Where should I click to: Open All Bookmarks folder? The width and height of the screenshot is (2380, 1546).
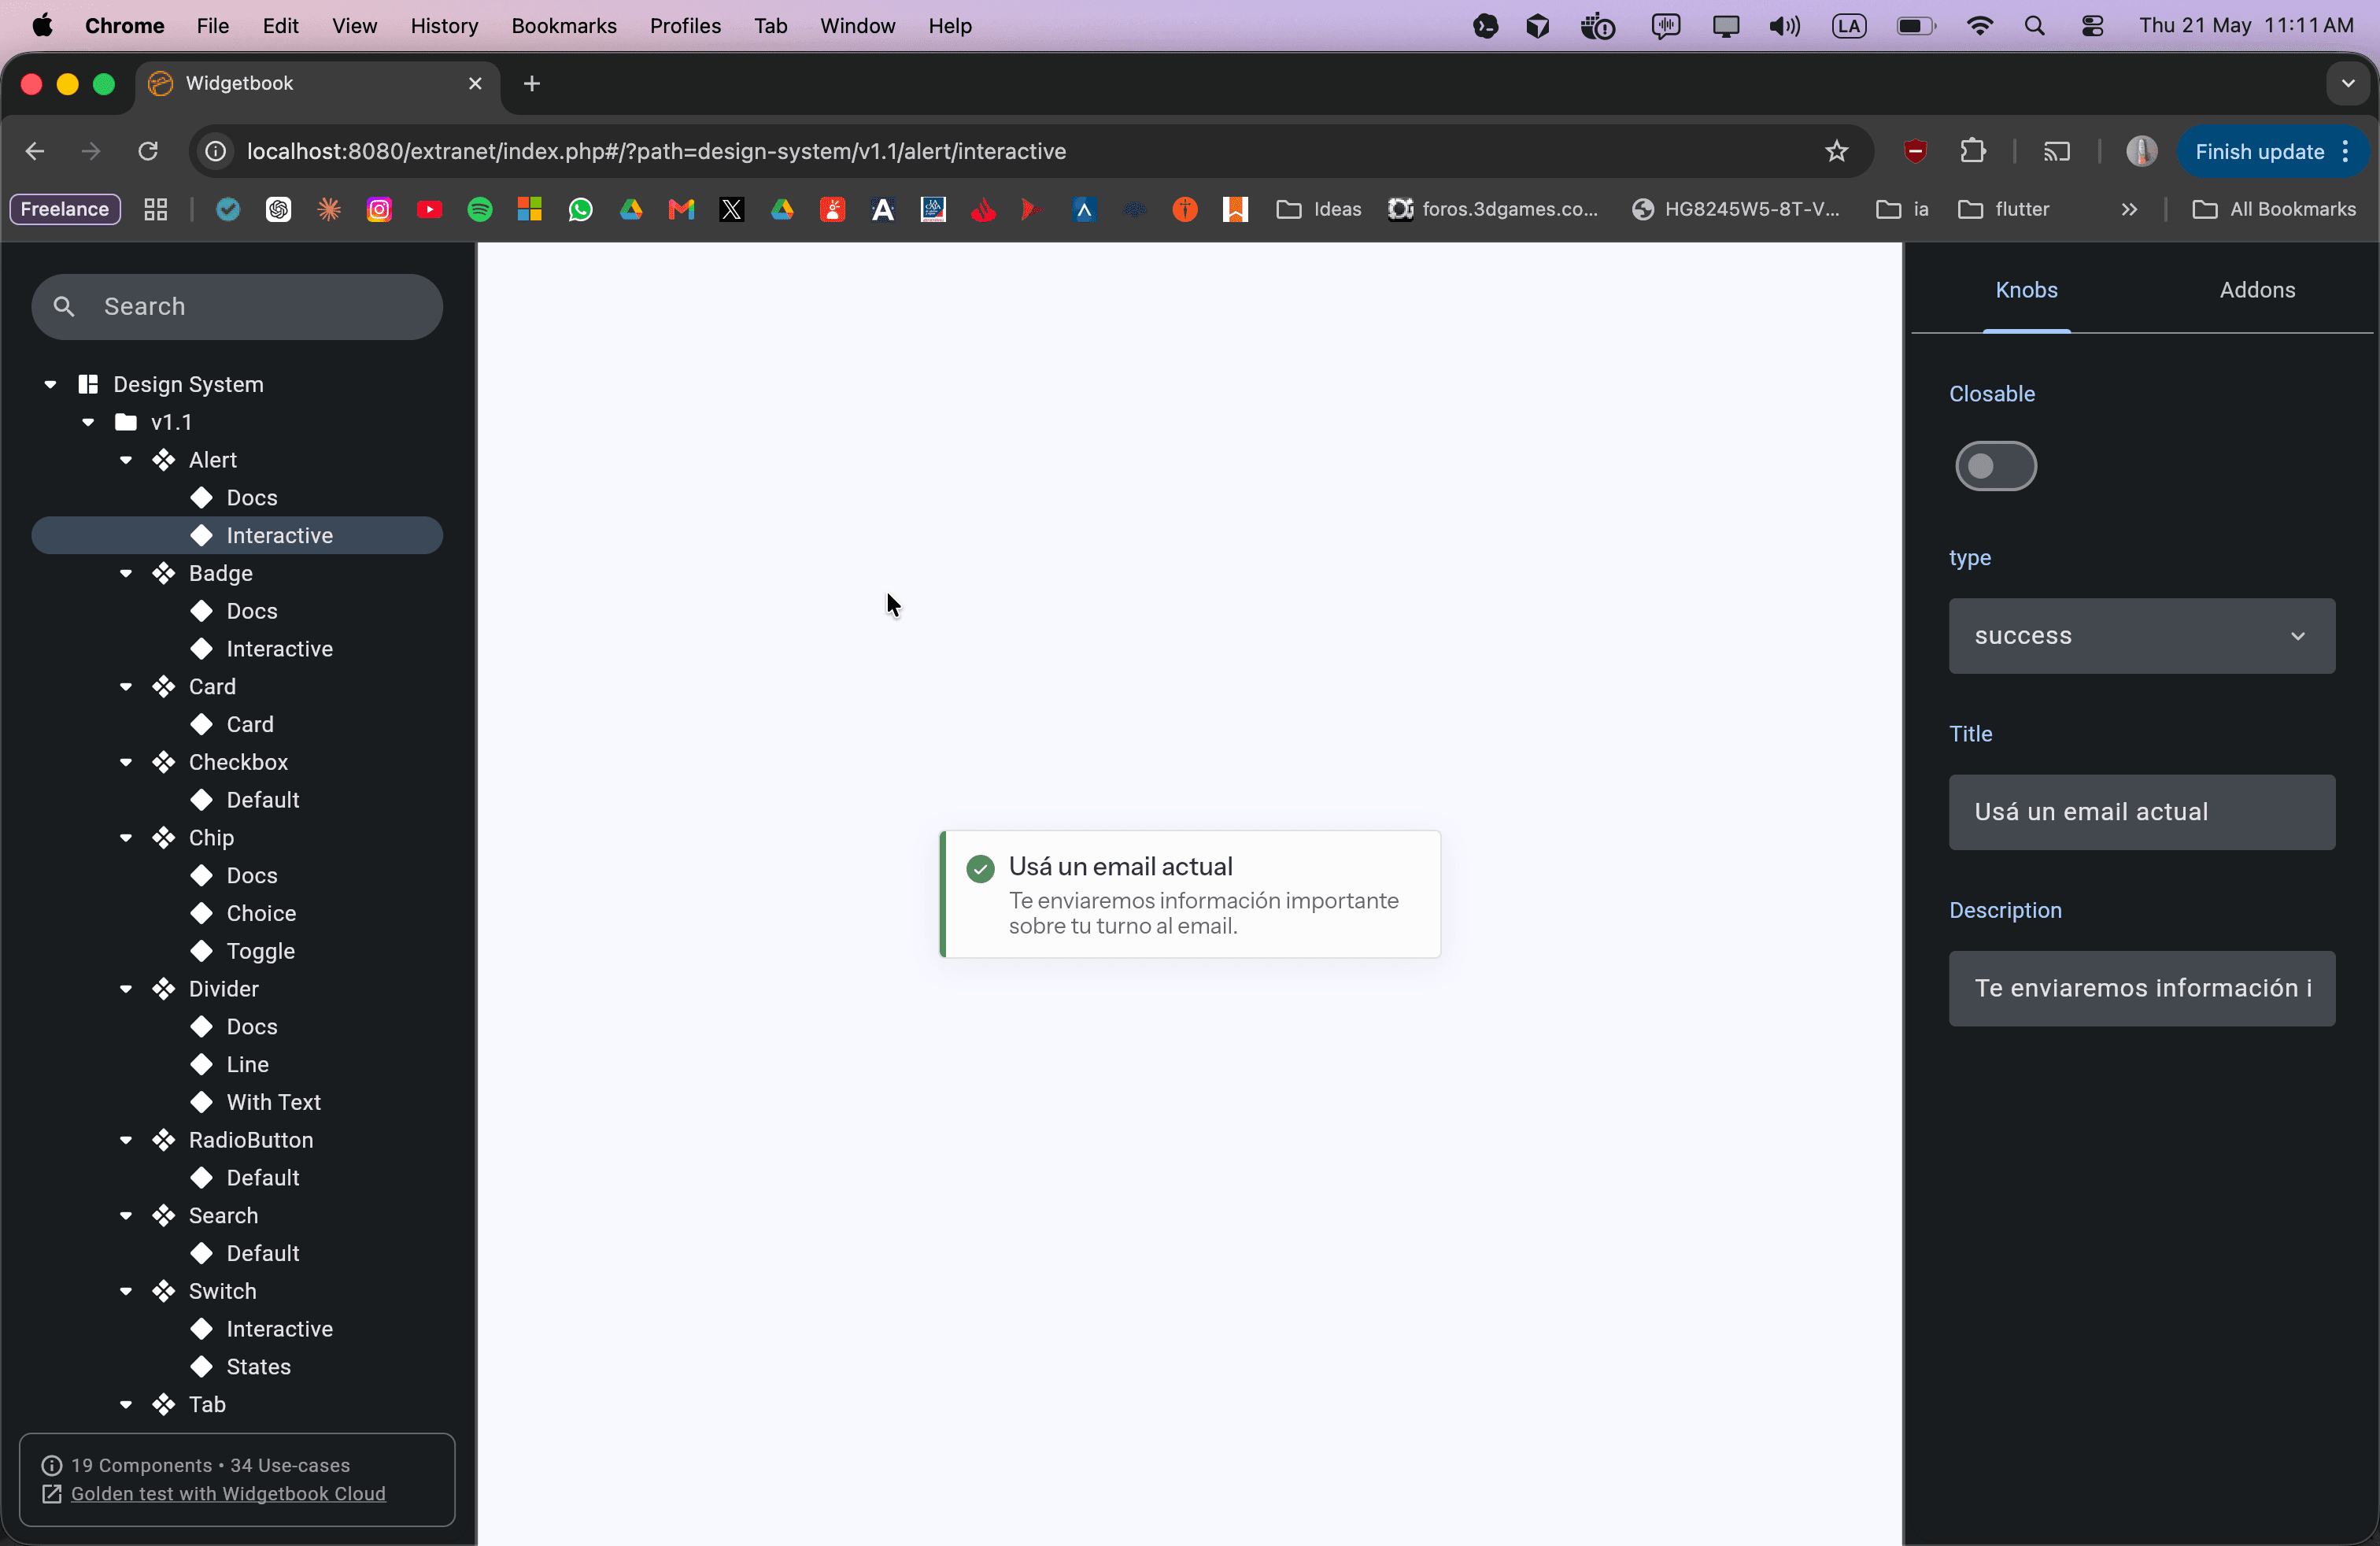[2274, 209]
